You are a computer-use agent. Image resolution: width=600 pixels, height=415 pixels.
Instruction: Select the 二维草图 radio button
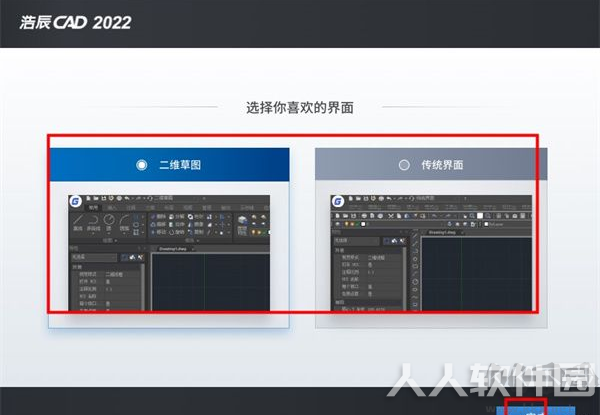(142, 165)
